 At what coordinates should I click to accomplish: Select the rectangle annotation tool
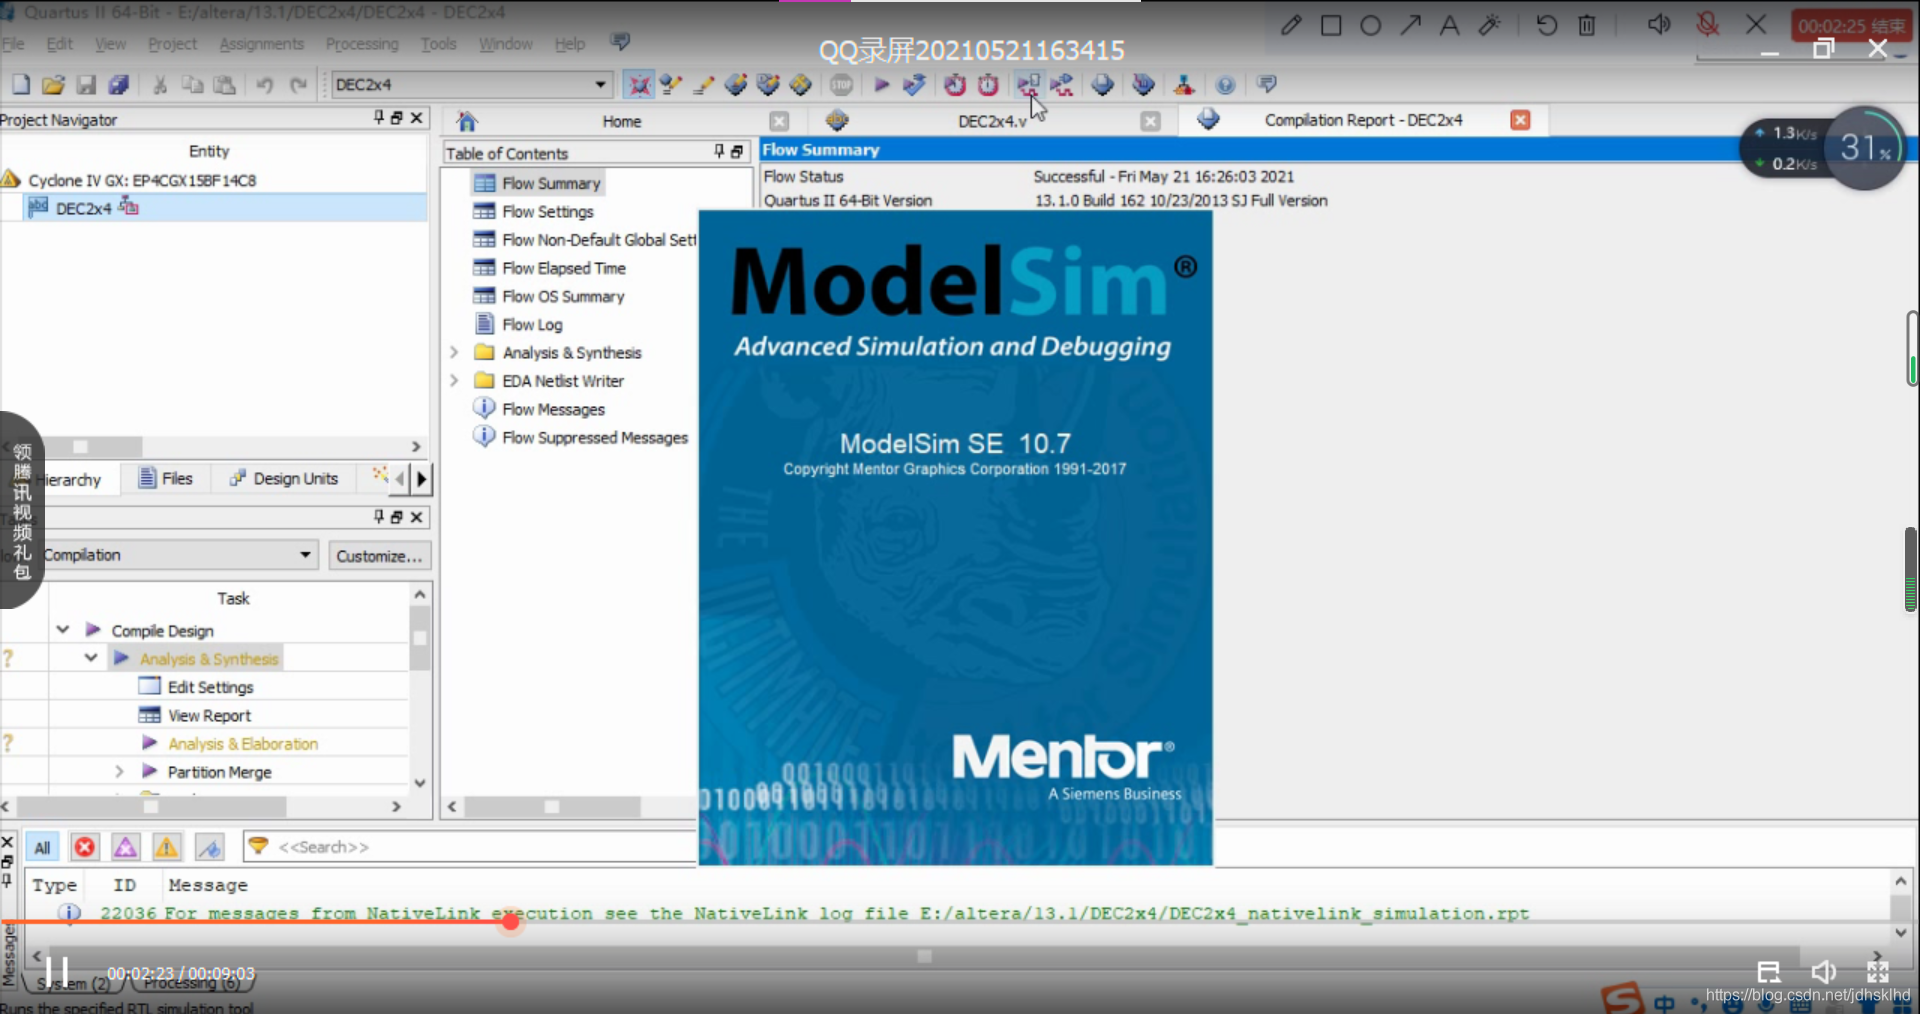point(1331,25)
